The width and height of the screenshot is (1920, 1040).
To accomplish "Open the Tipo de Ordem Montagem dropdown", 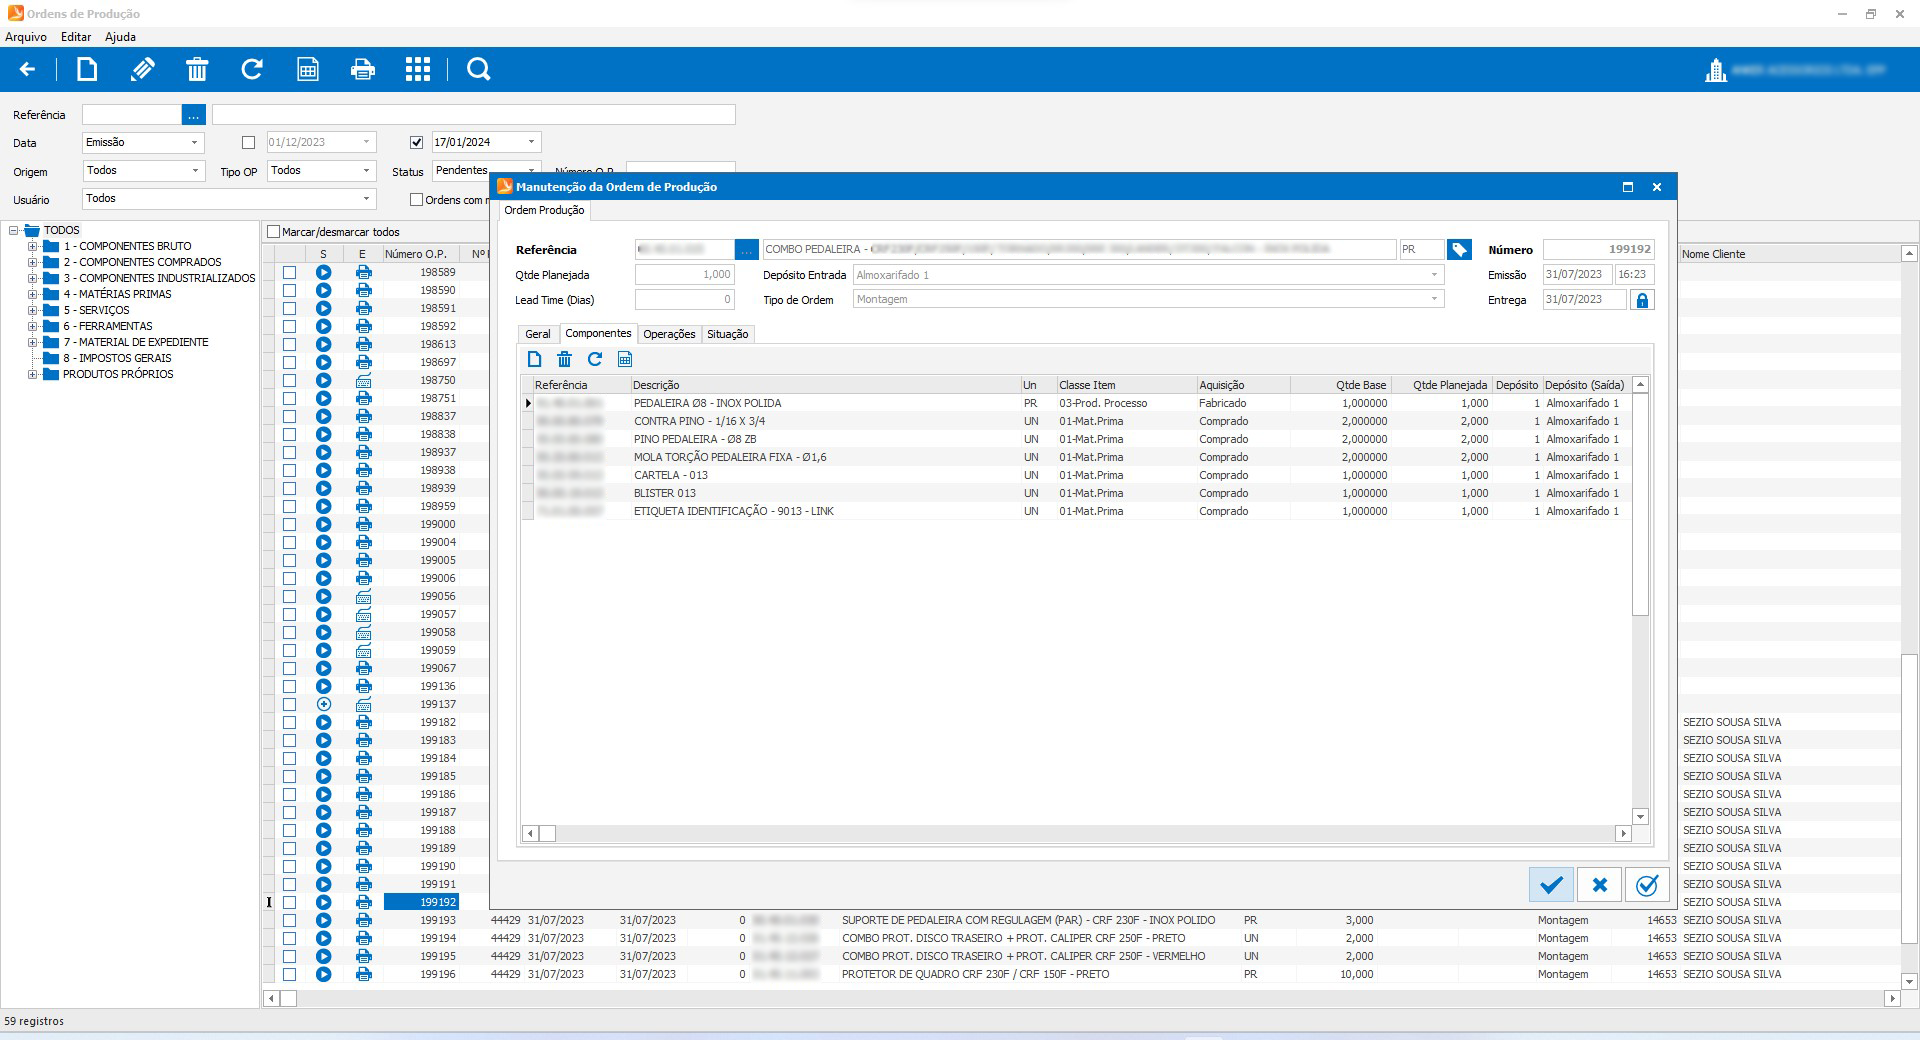I will click(1434, 299).
